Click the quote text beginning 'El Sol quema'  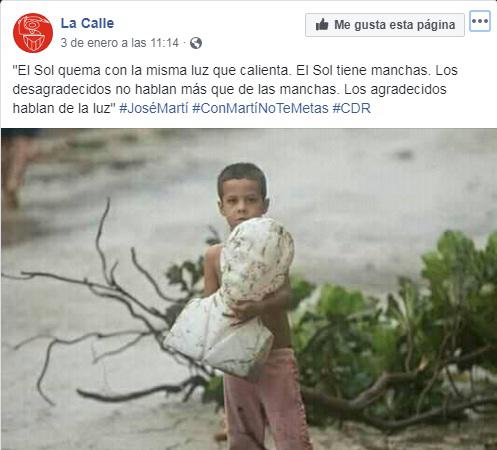click(x=235, y=89)
